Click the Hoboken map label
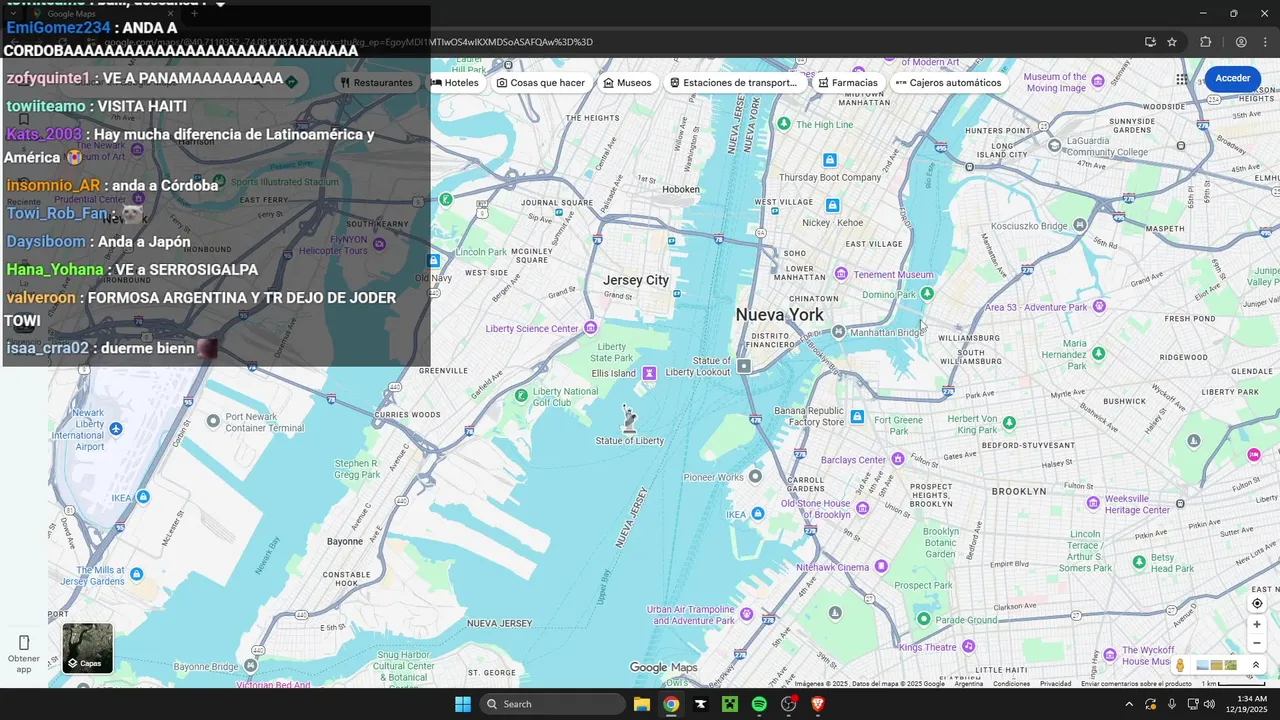This screenshot has width=1280, height=720. point(681,188)
